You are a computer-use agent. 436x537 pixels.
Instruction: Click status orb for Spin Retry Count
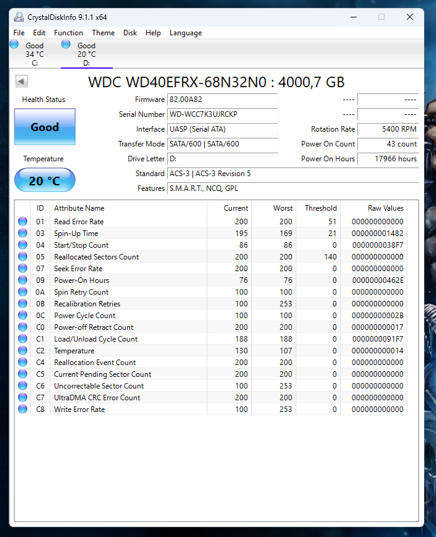pos(23,292)
